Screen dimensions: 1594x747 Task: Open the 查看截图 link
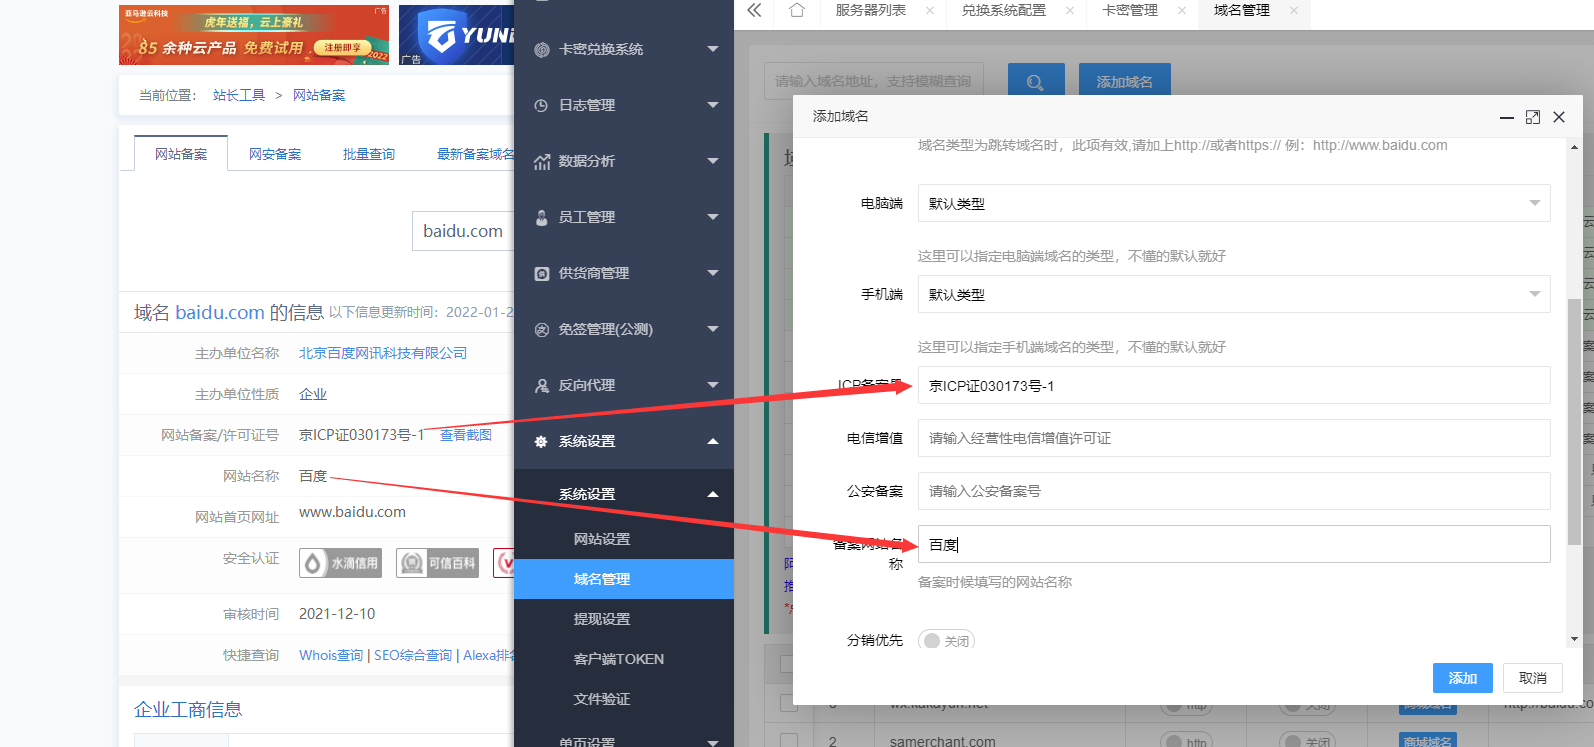point(466,435)
